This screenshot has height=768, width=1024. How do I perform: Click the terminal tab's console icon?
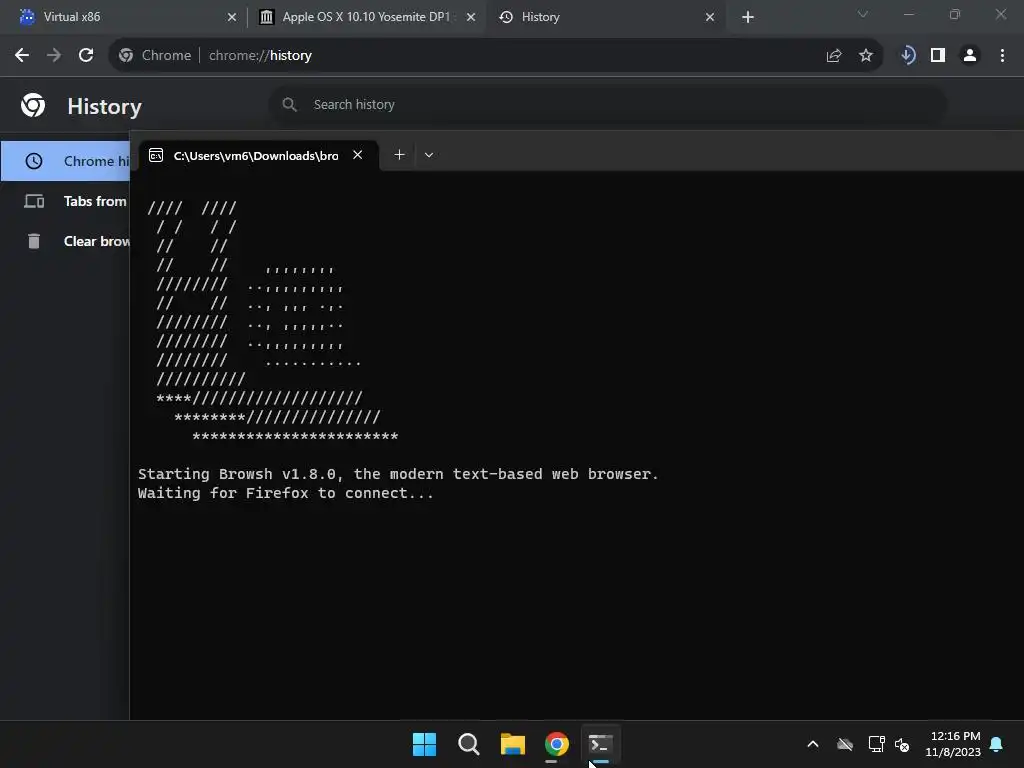pyautogui.click(x=155, y=155)
